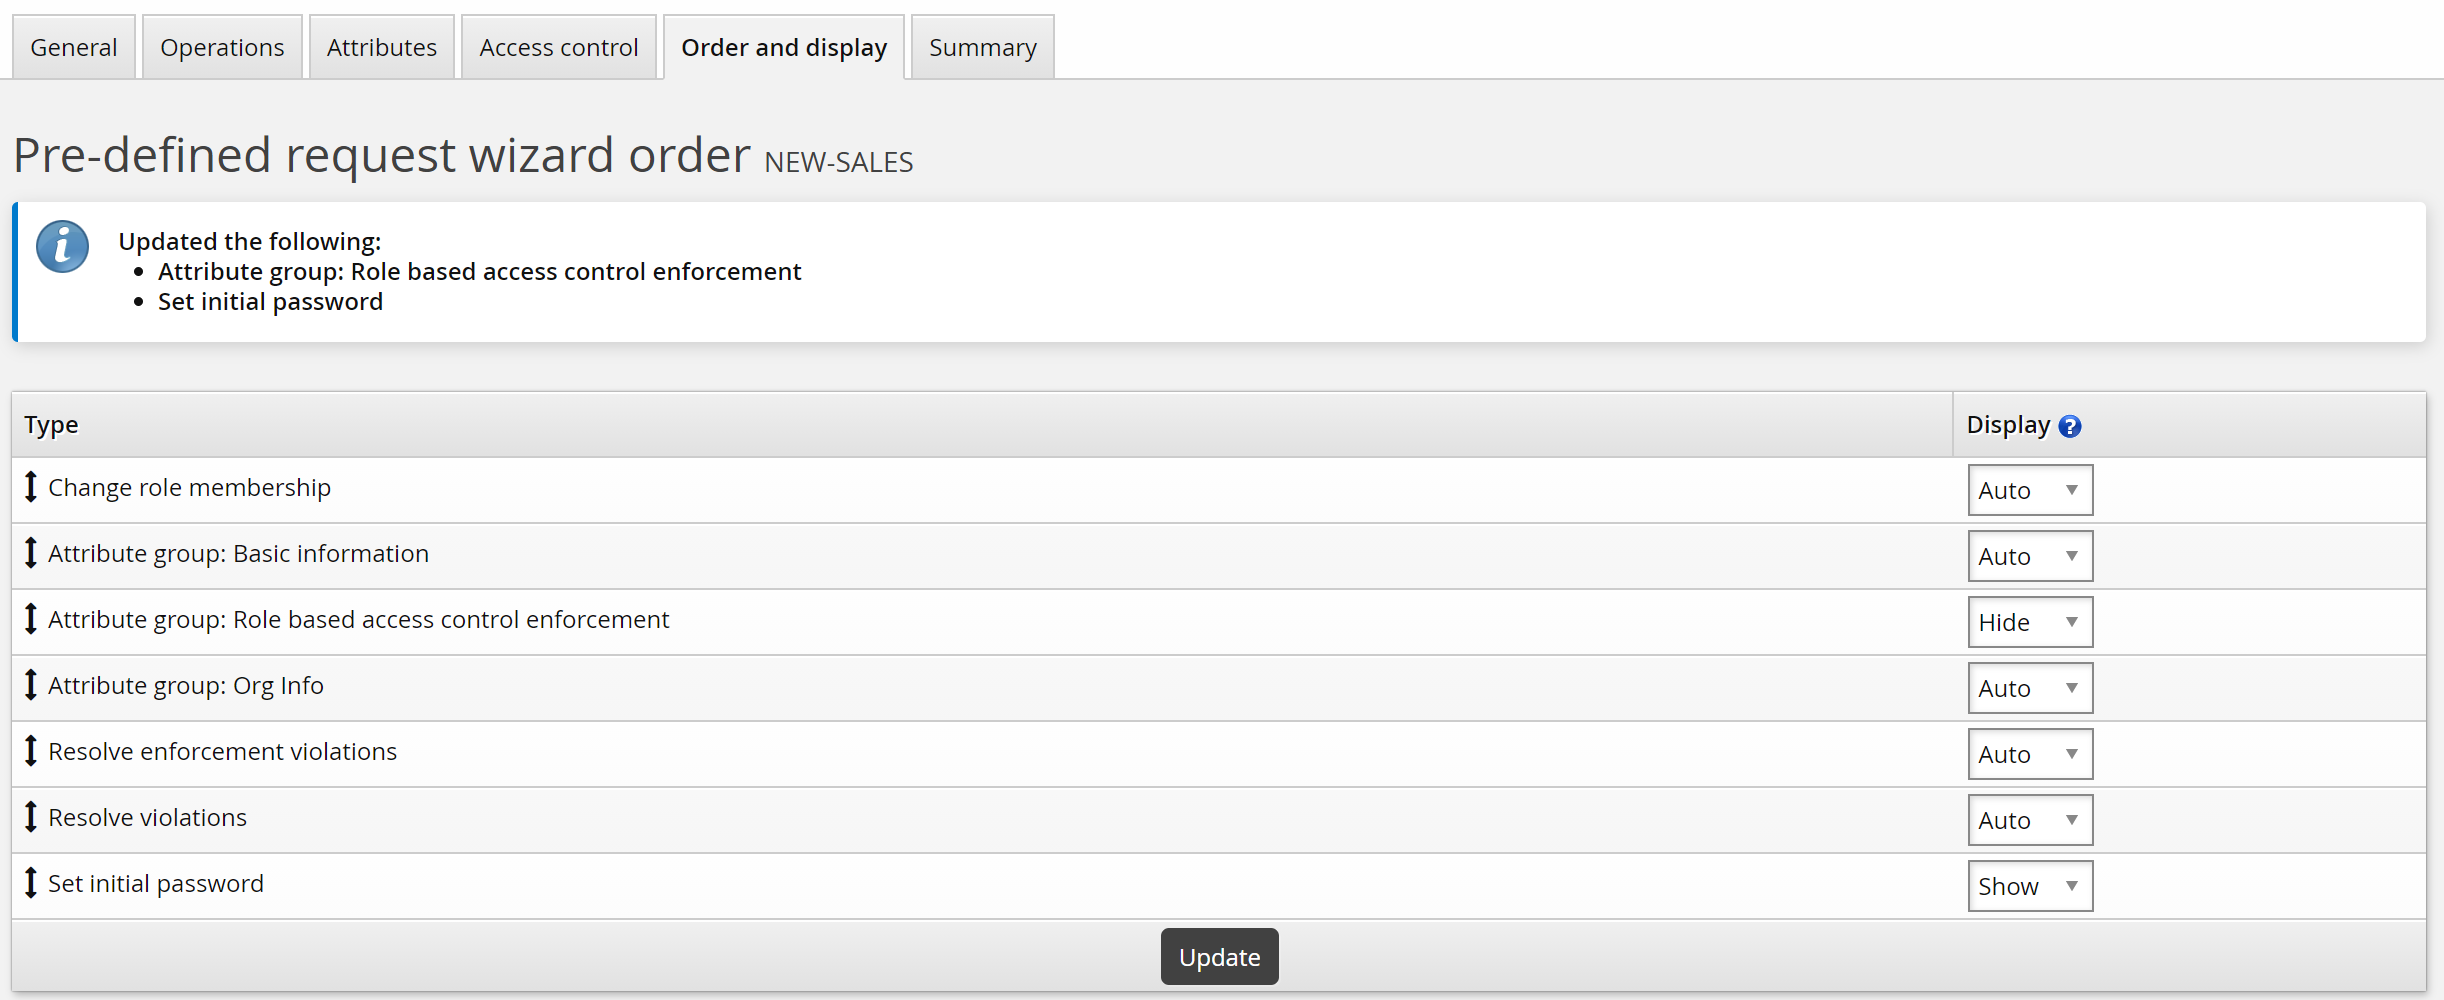Open the Attributes tab
The height and width of the screenshot is (1000, 2444).
click(x=381, y=48)
